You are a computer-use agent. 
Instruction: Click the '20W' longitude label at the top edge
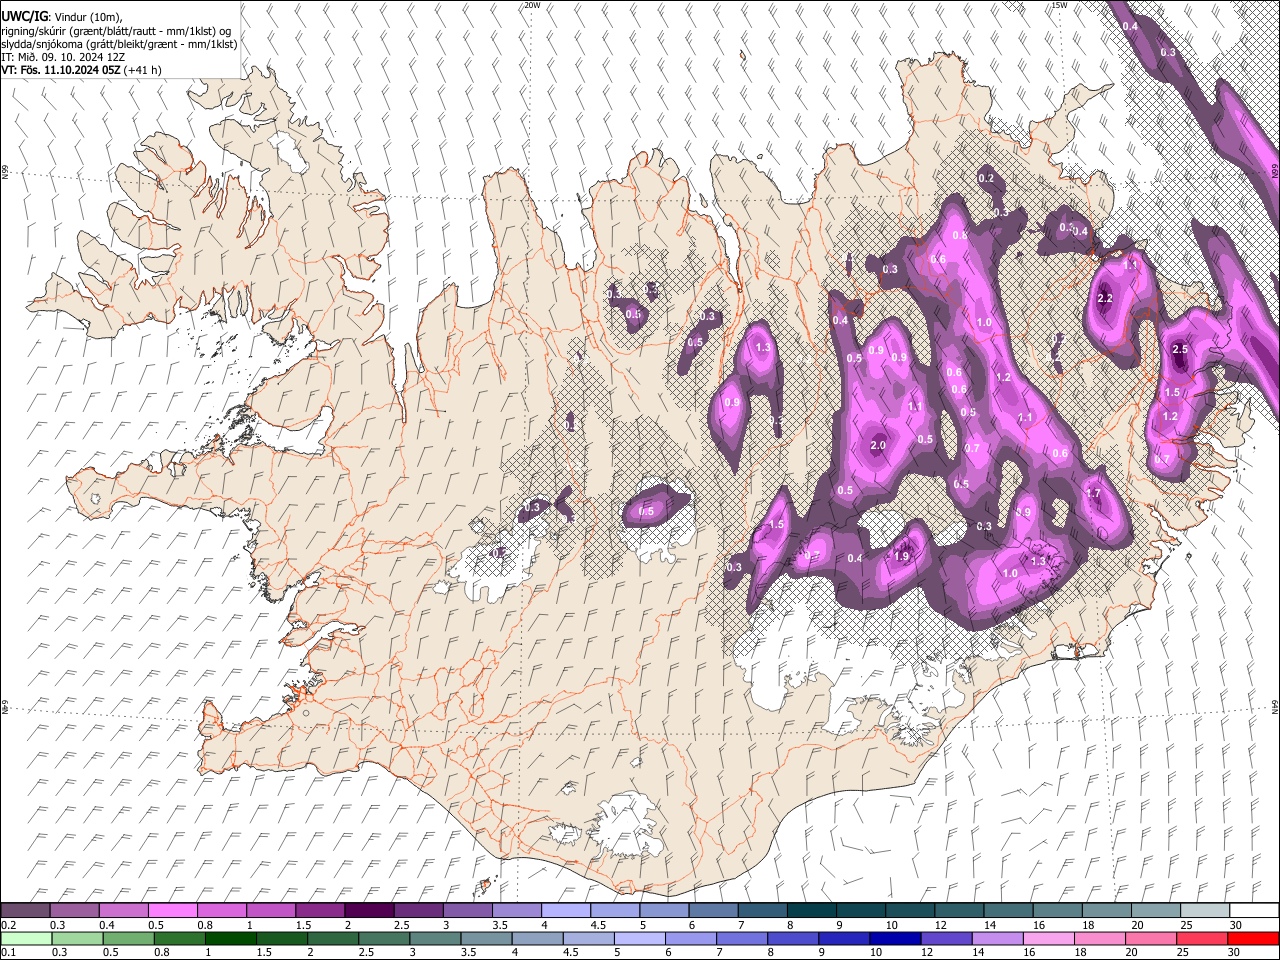coord(531,5)
